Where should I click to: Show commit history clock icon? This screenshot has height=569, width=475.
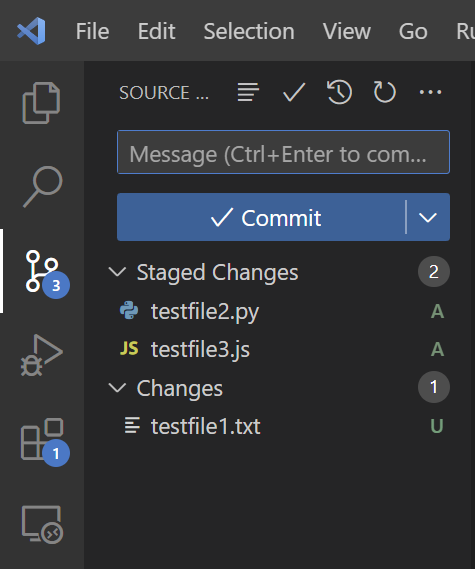coord(339,92)
